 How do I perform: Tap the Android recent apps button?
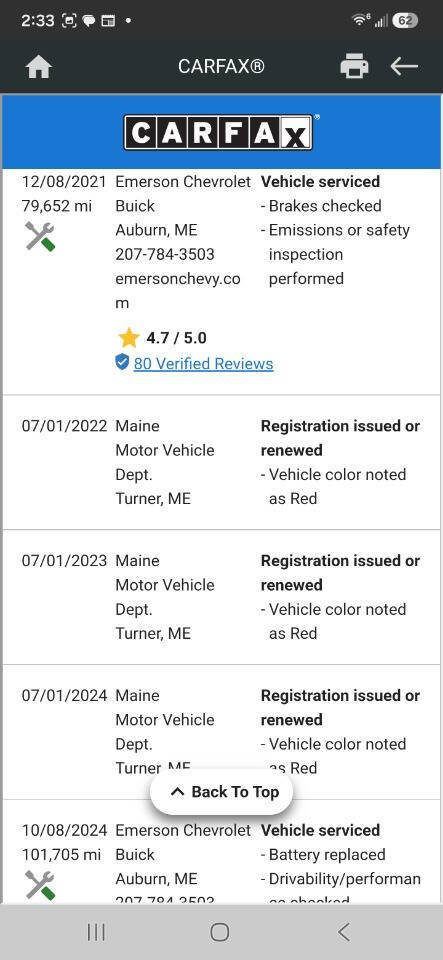pos(96,932)
